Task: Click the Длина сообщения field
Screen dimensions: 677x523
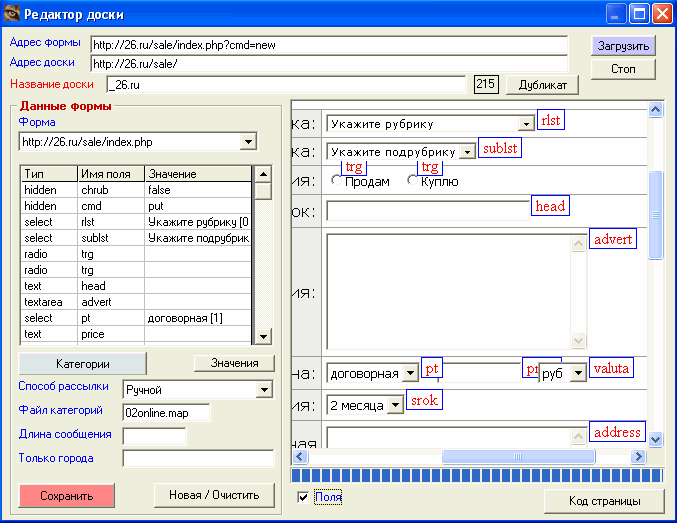Action: 155,436
